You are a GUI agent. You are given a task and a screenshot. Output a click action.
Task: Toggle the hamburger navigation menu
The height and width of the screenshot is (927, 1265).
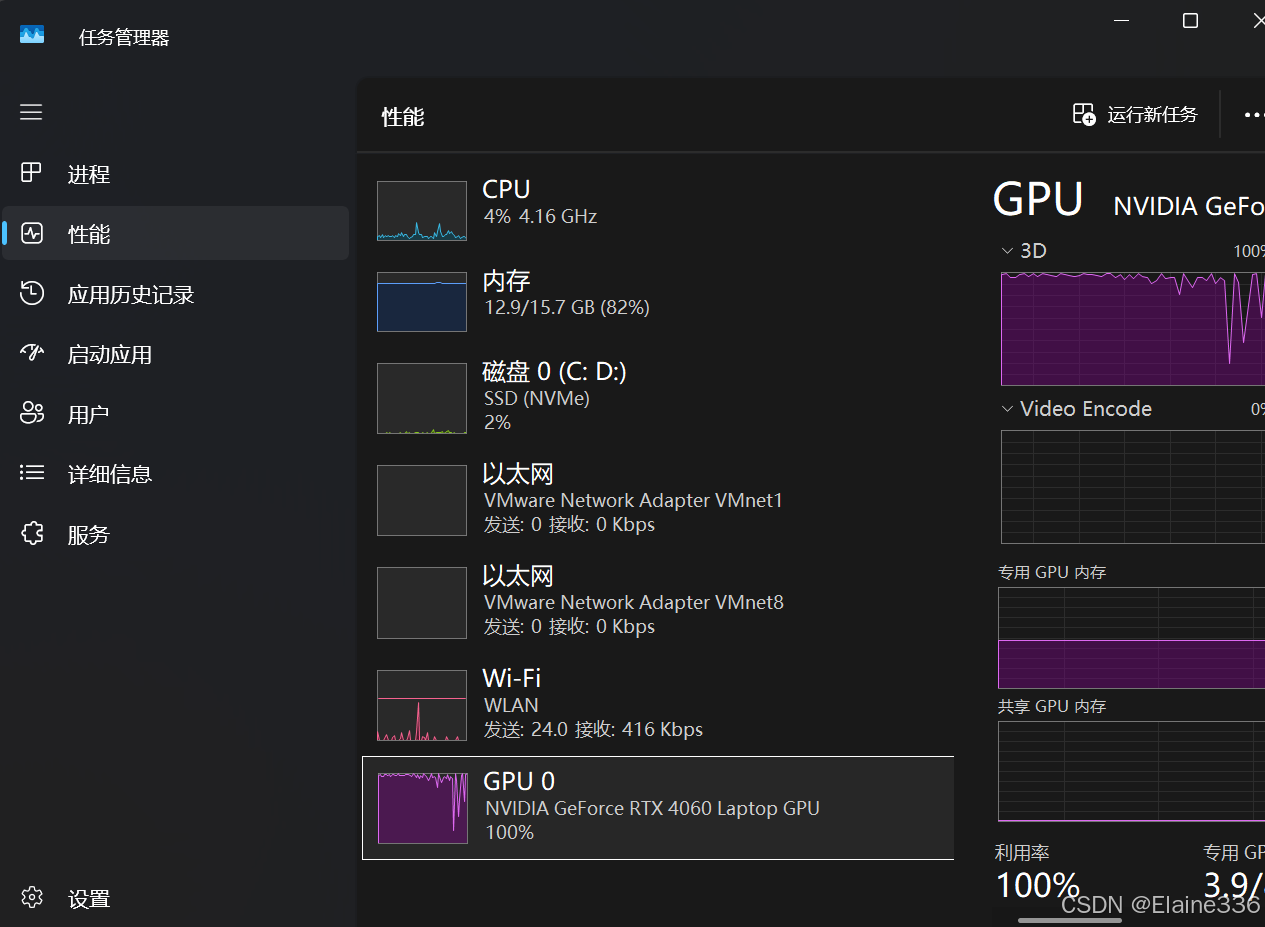point(31,112)
